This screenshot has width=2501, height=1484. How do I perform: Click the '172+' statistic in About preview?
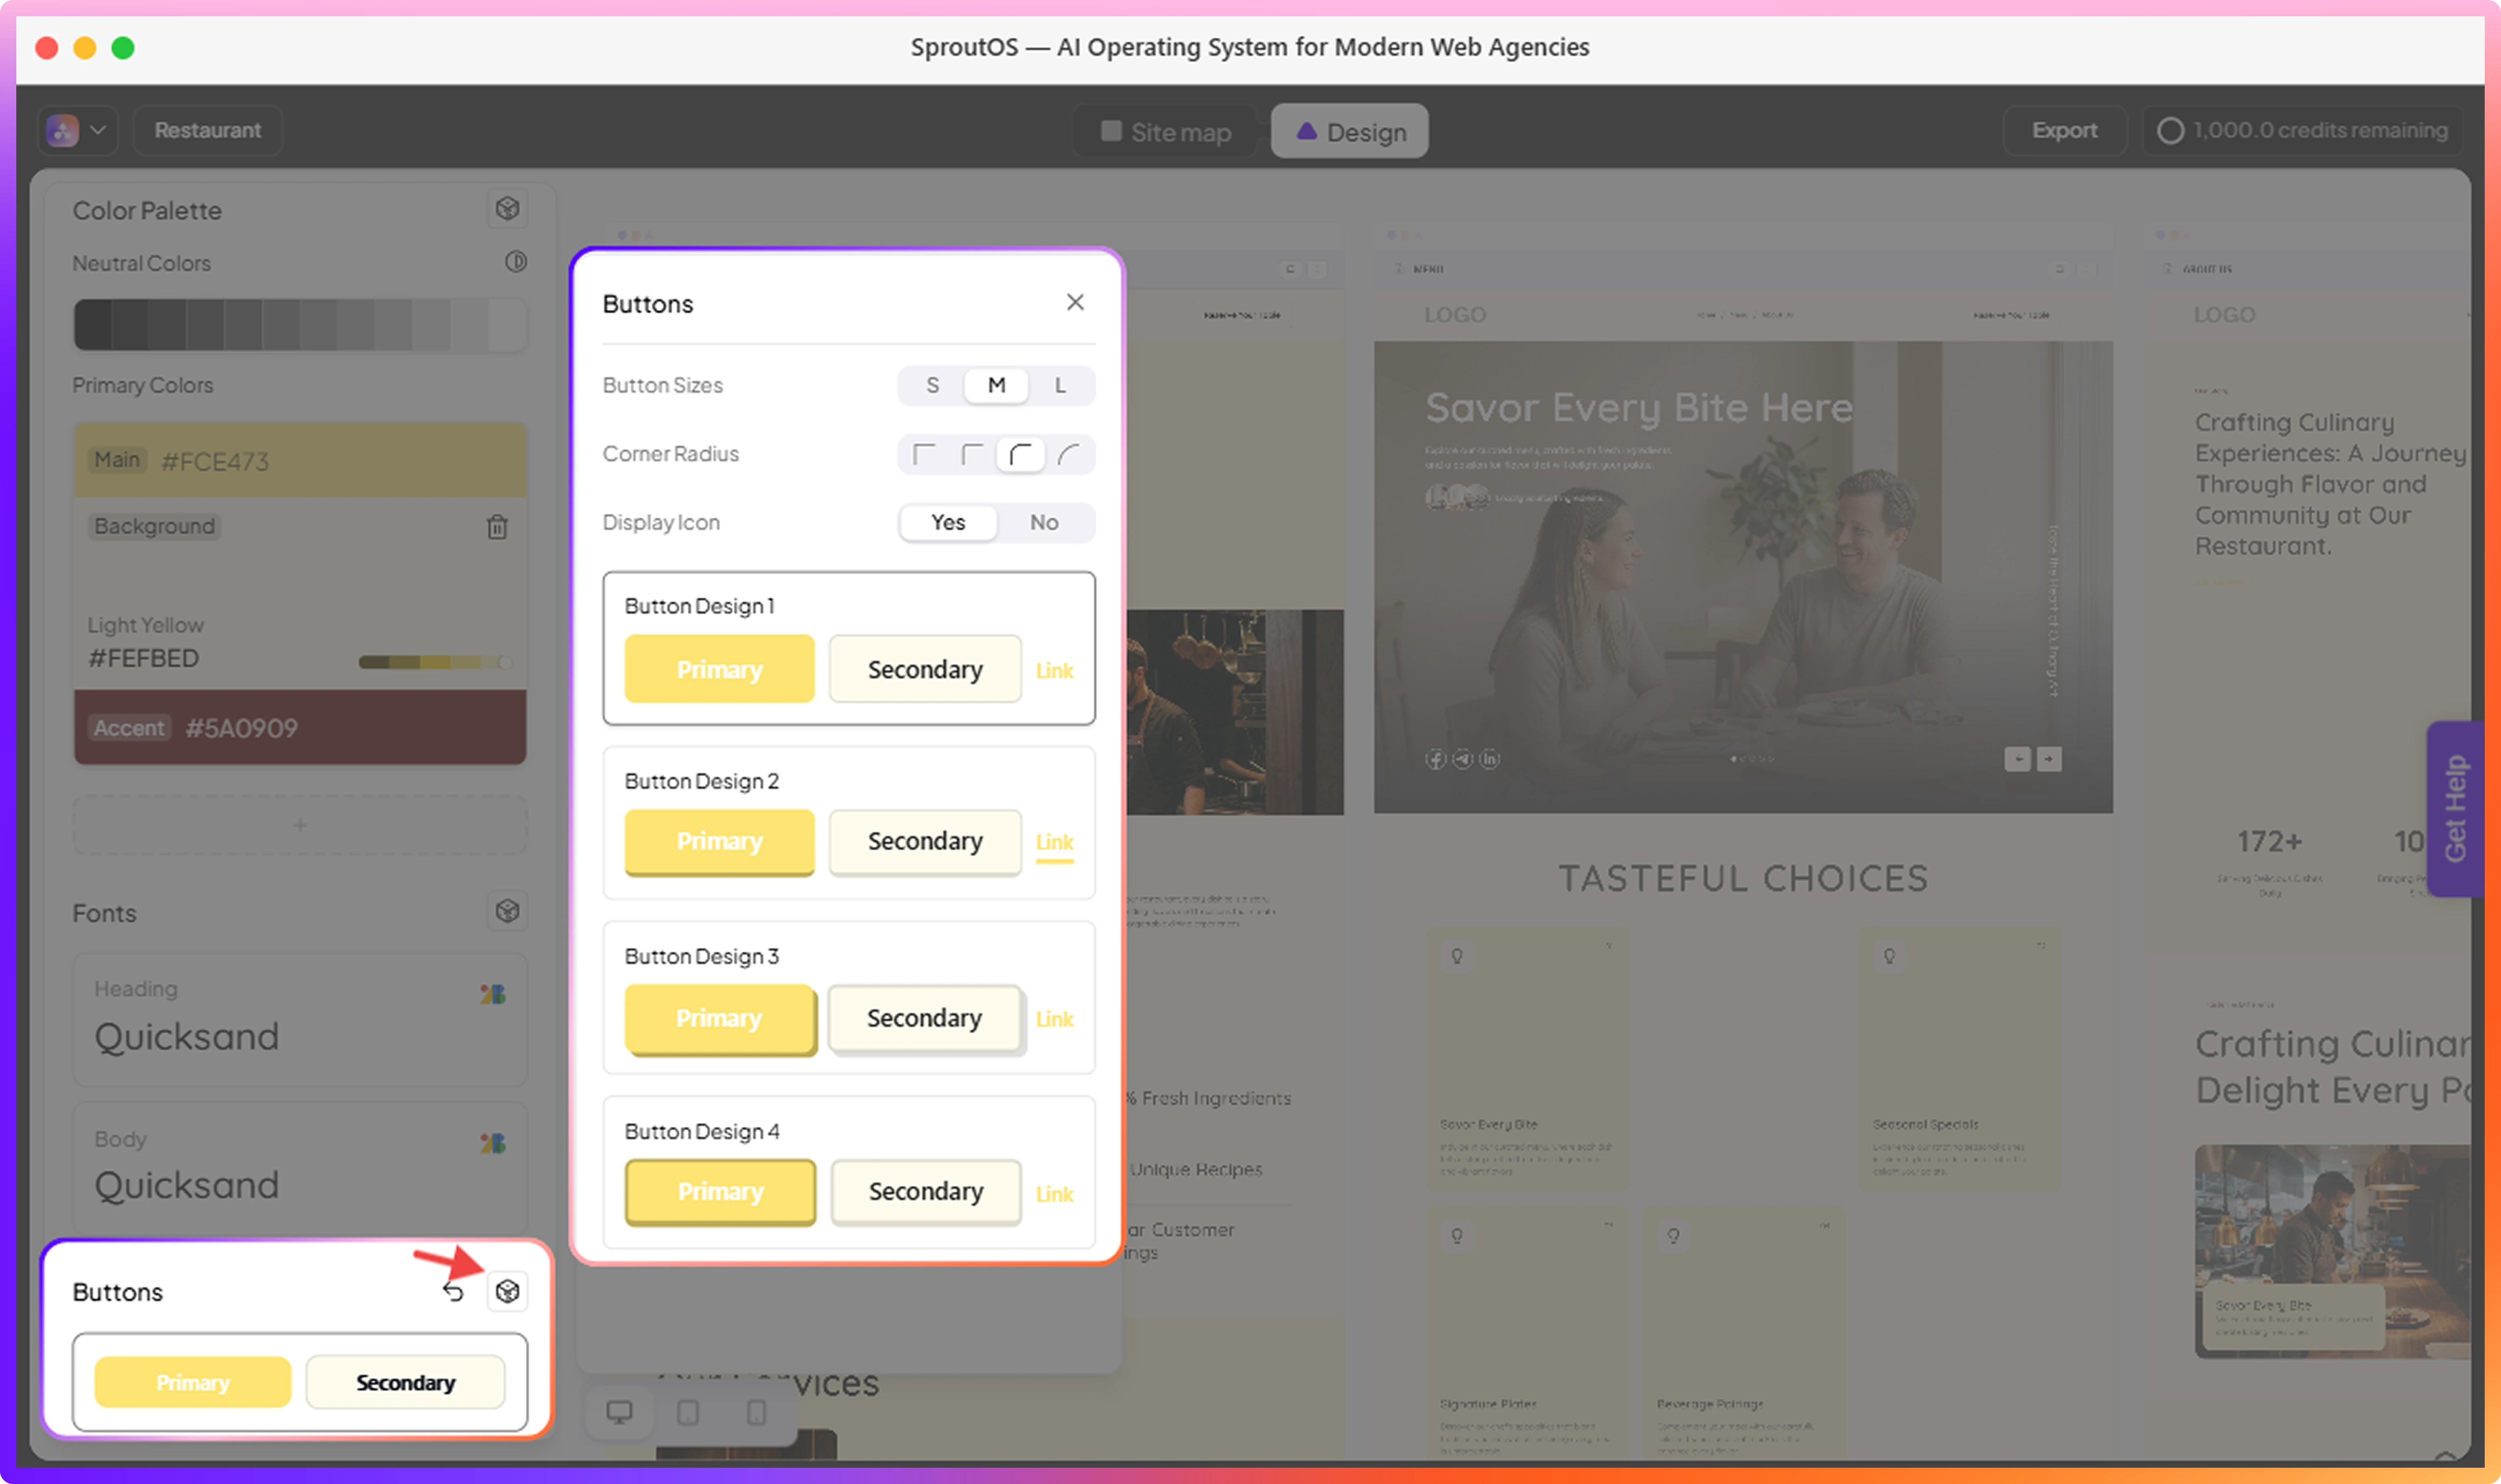(x=2269, y=841)
